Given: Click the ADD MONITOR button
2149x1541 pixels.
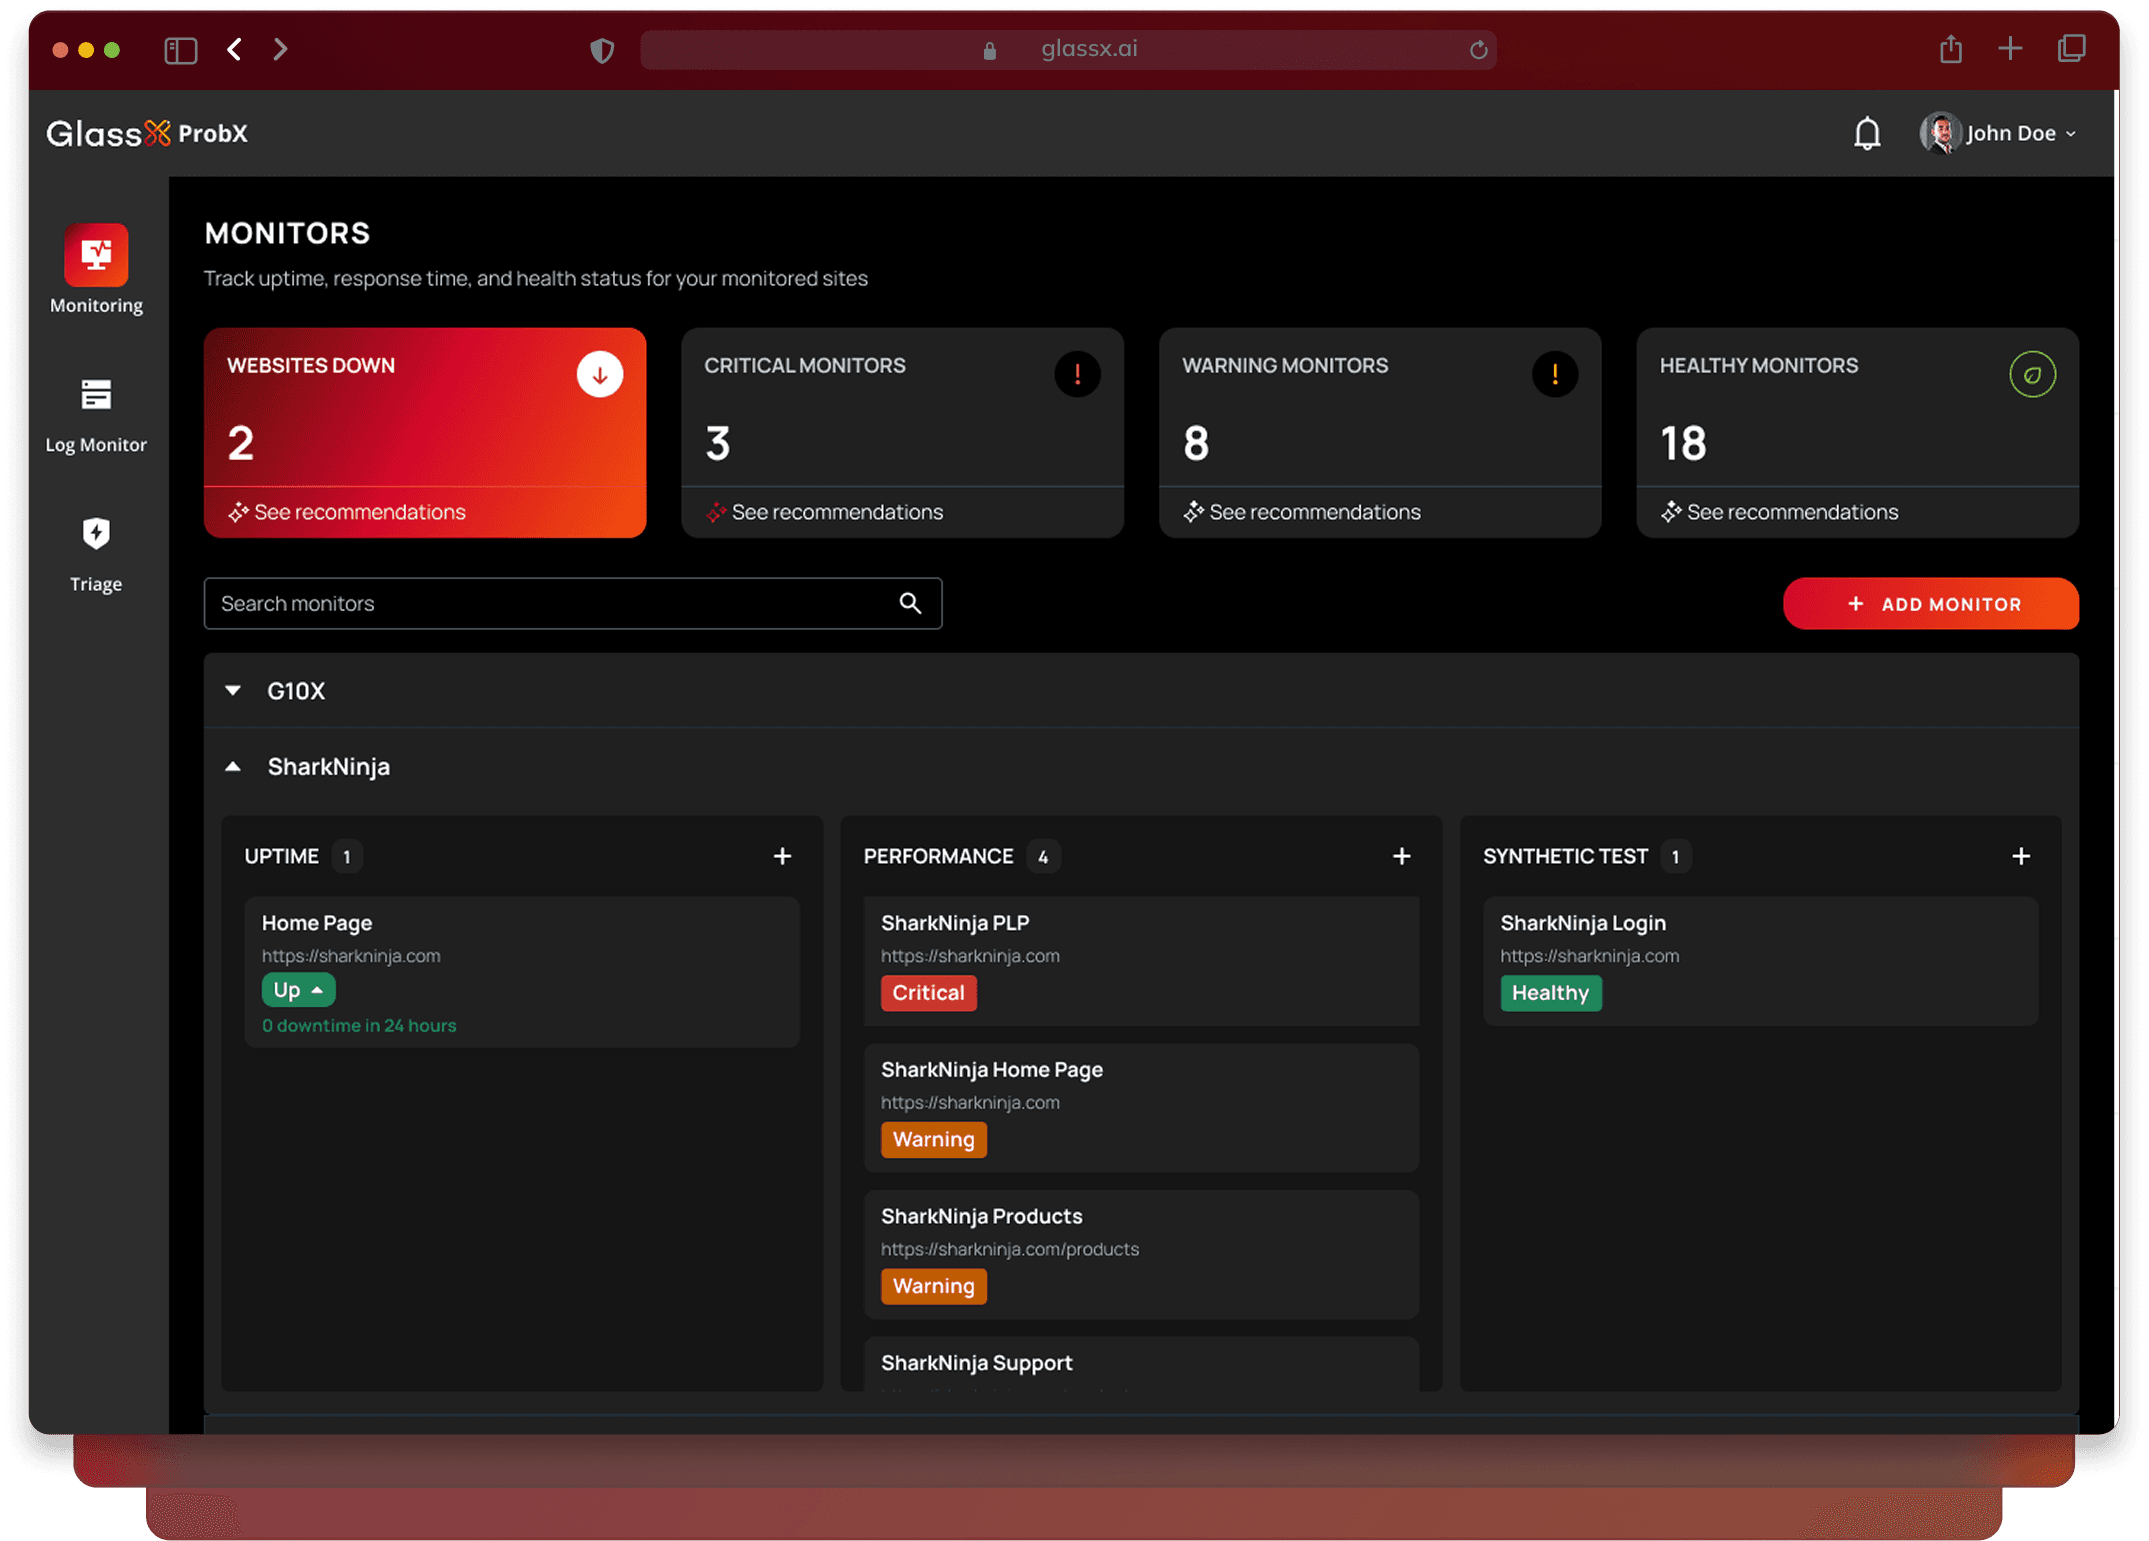Looking at the screenshot, I should tap(1930, 603).
